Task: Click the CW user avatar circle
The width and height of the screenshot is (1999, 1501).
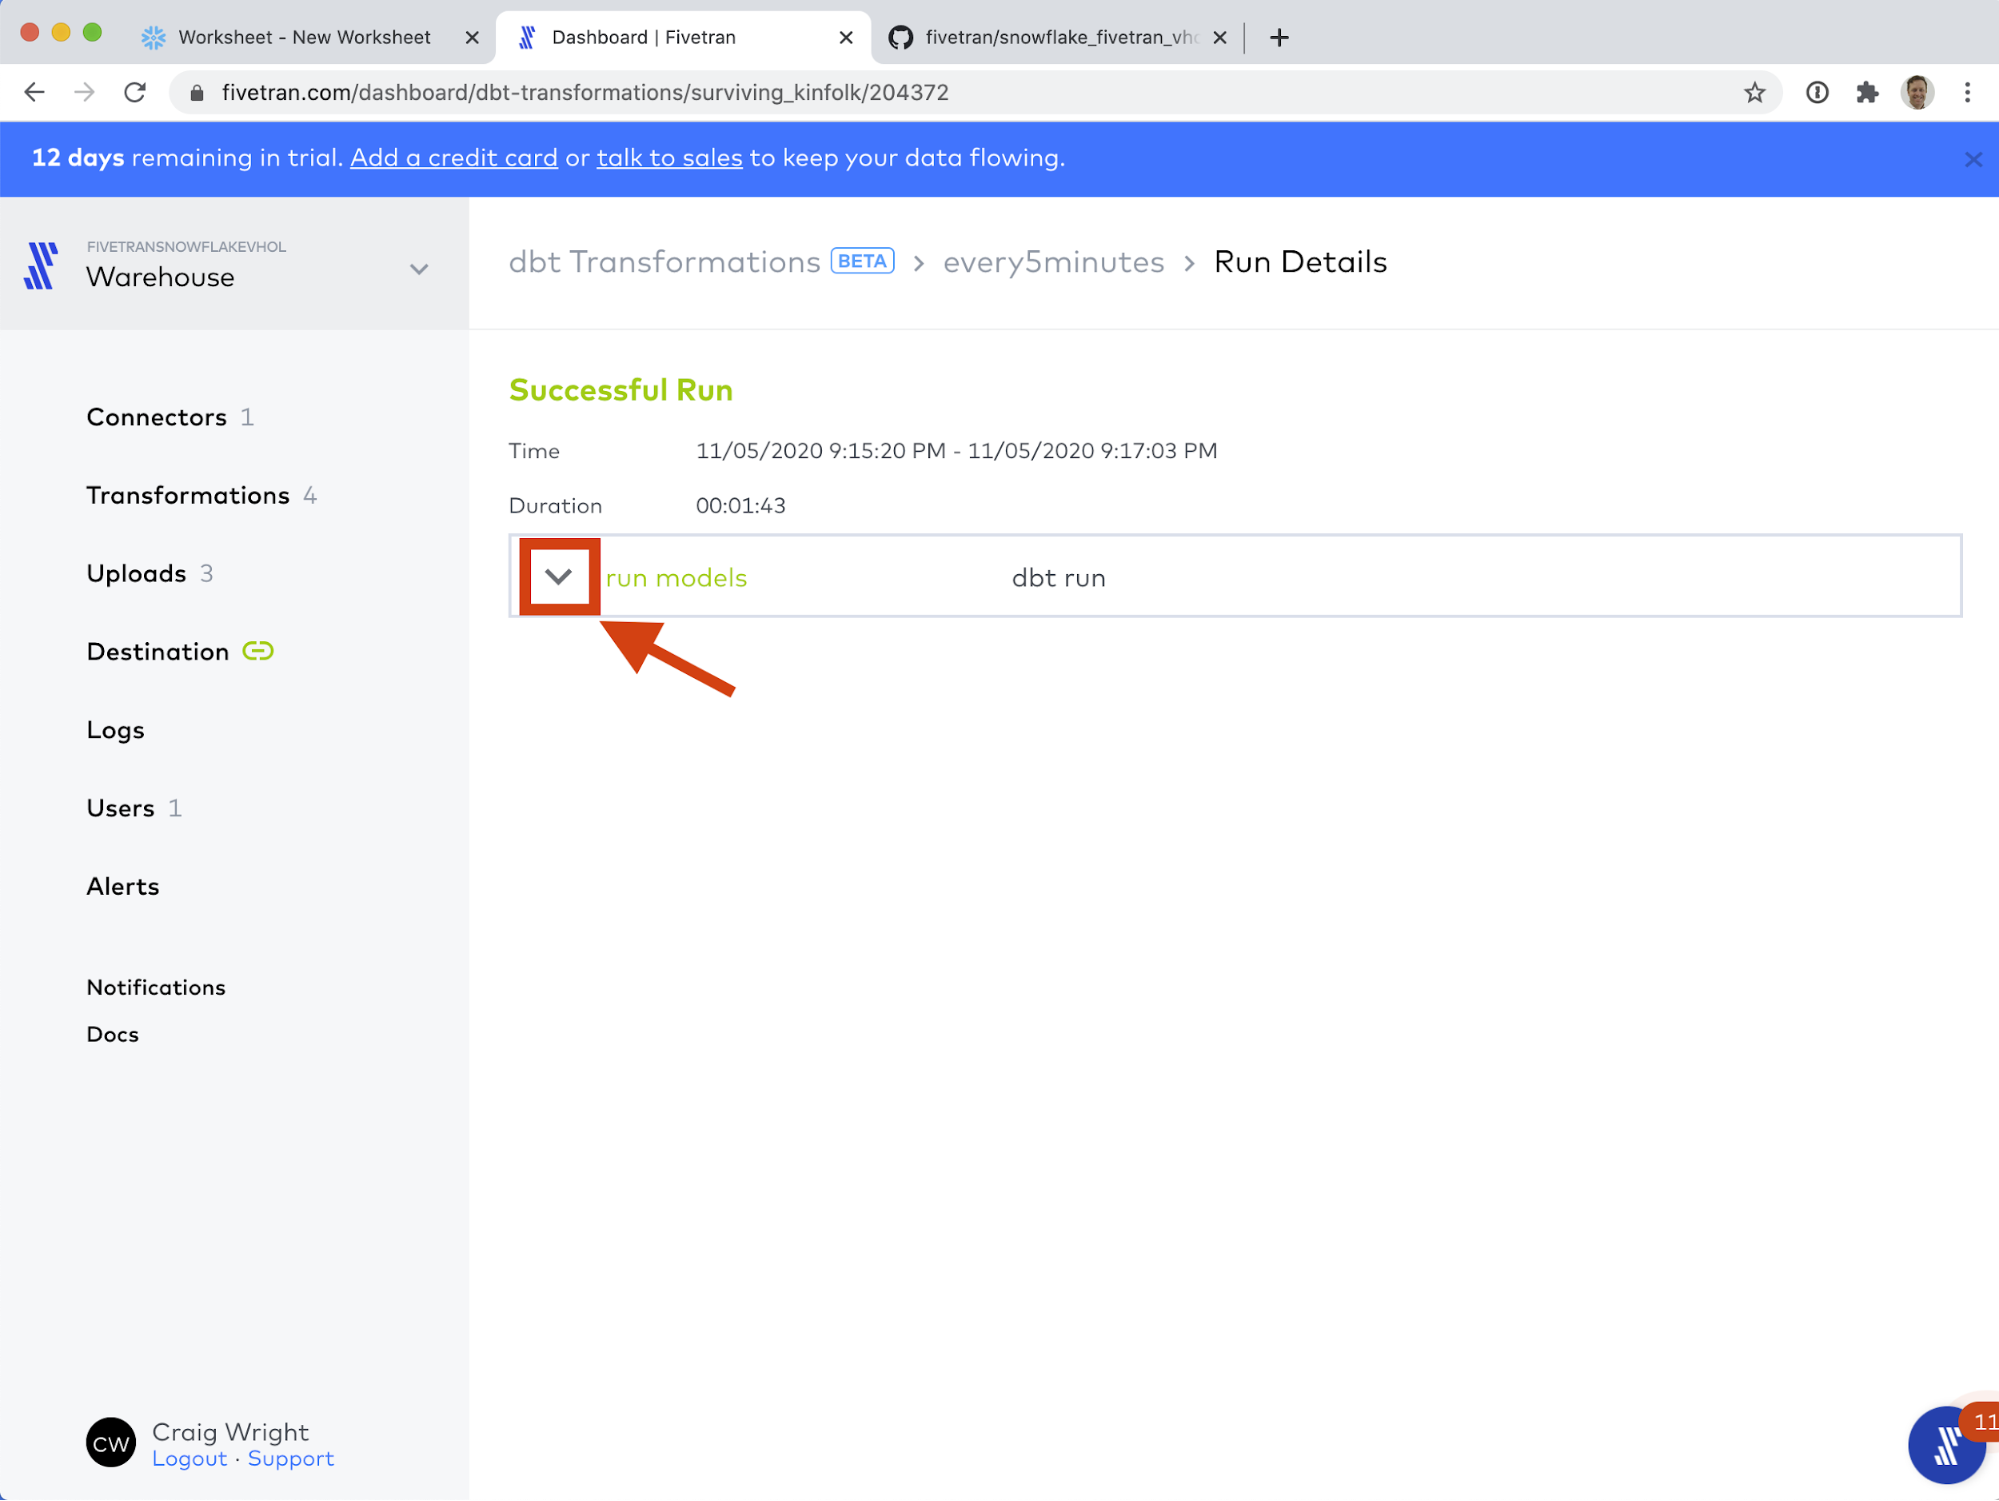Action: click(111, 1443)
